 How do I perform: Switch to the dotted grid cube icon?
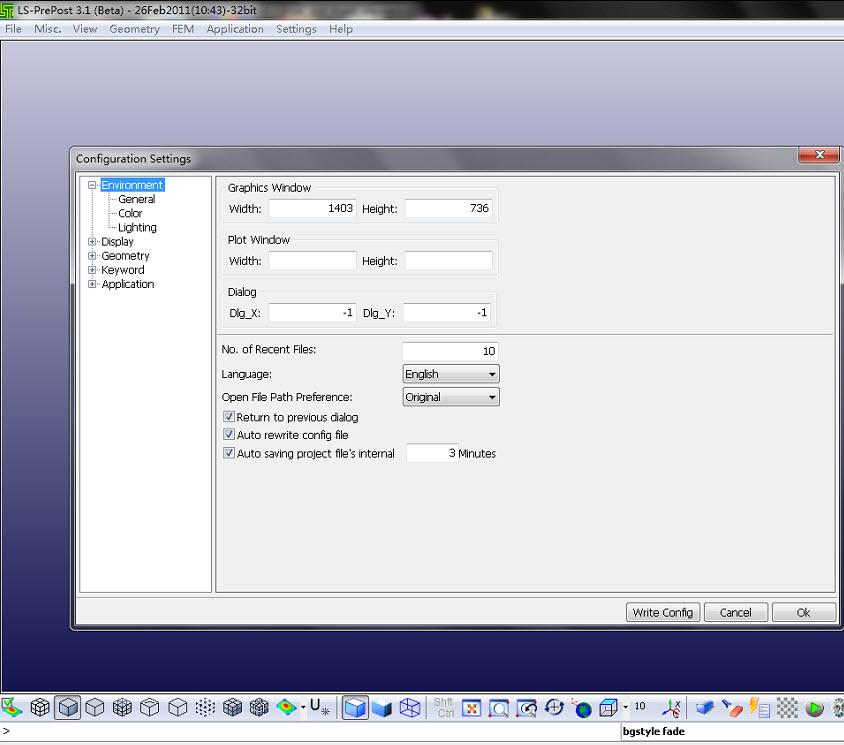205,707
